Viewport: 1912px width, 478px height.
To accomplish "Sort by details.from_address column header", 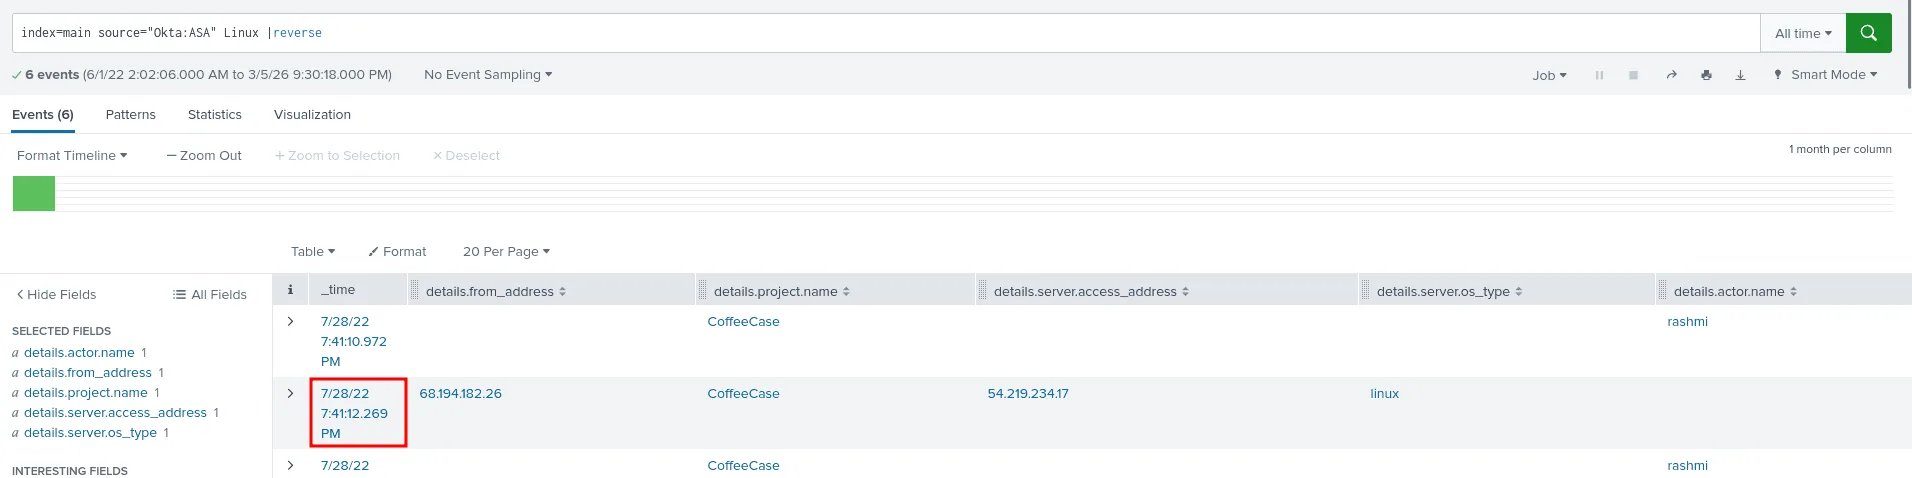I will tap(496, 291).
